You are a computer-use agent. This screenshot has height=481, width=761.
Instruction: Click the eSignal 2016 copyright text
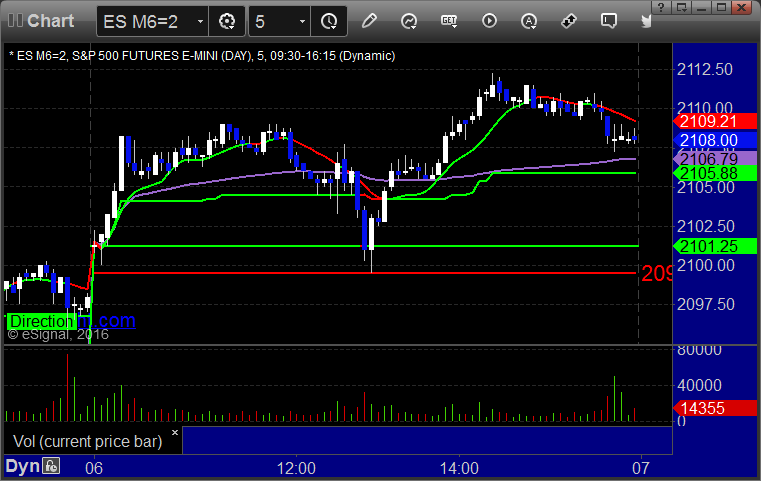58,334
